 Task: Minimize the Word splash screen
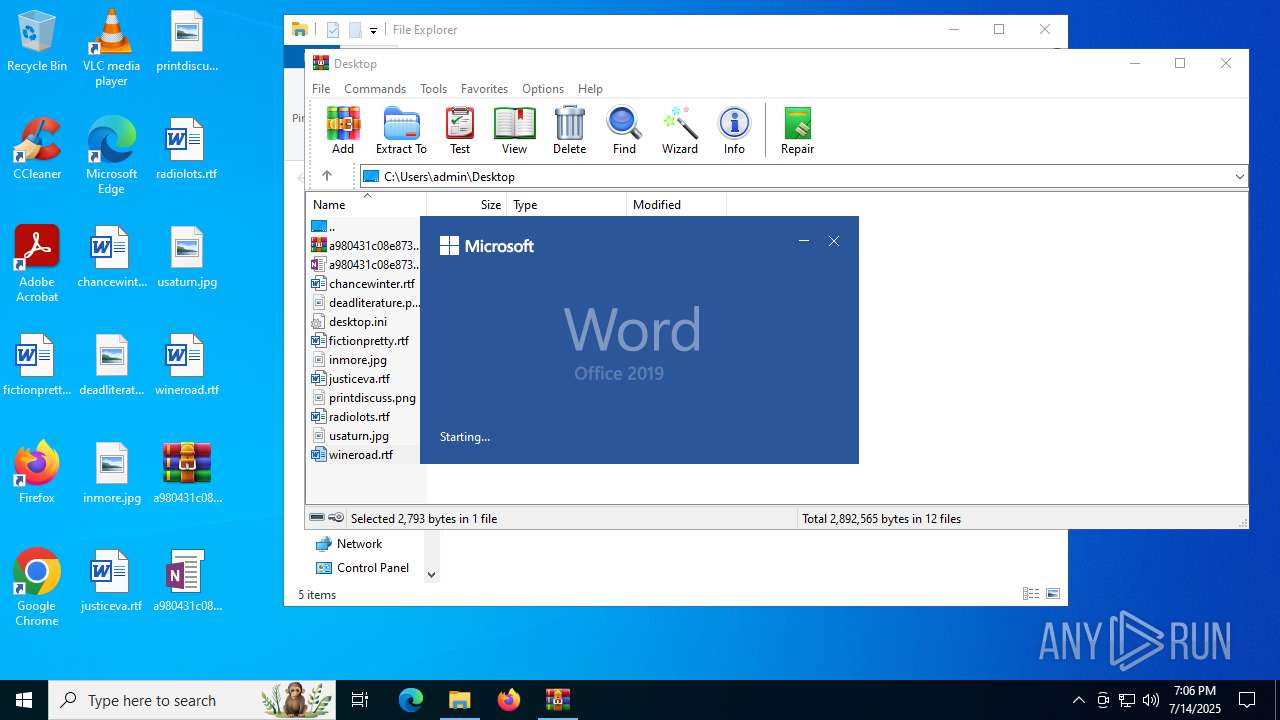pos(803,241)
